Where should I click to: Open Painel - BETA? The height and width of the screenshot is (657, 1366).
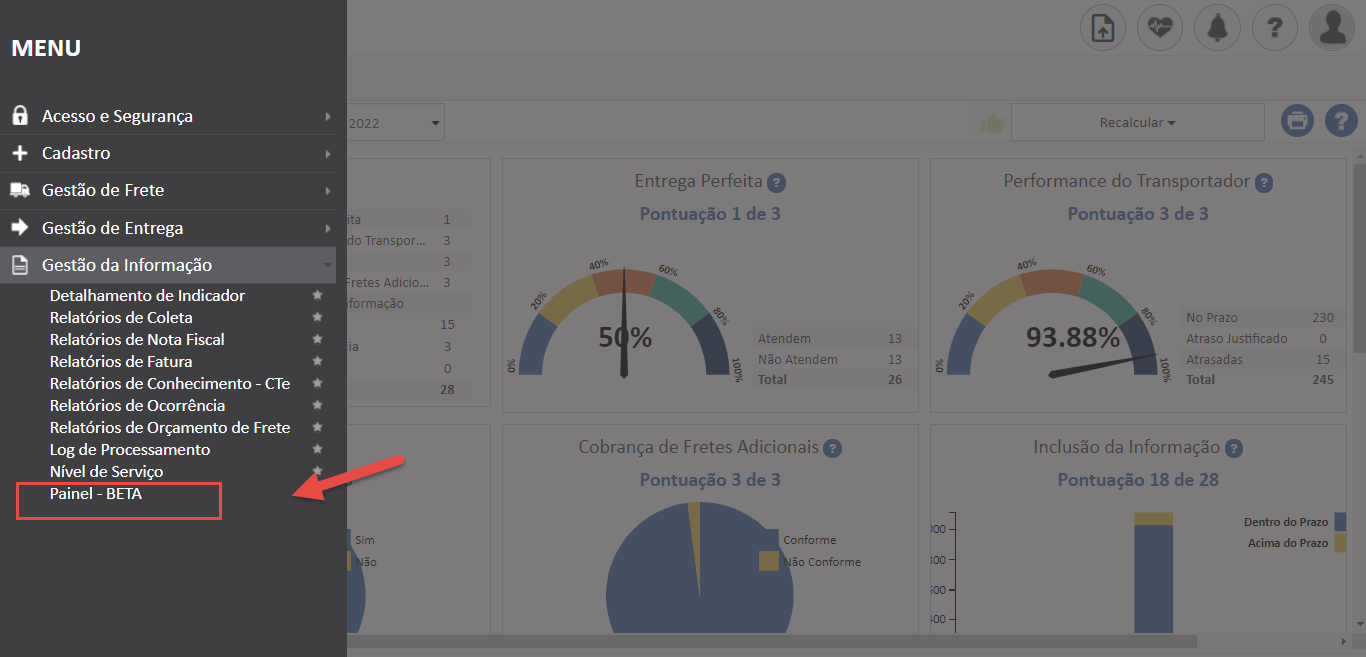coord(97,493)
